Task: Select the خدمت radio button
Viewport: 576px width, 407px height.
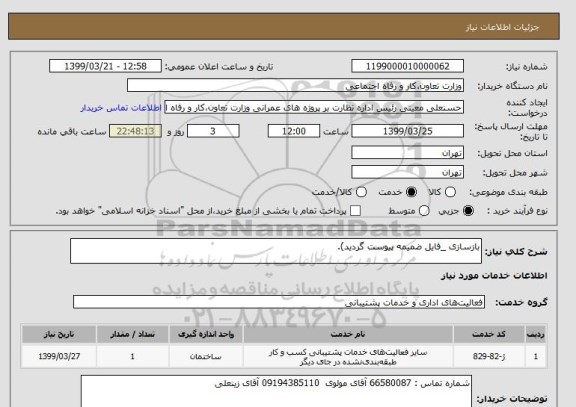Action: click(x=411, y=192)
